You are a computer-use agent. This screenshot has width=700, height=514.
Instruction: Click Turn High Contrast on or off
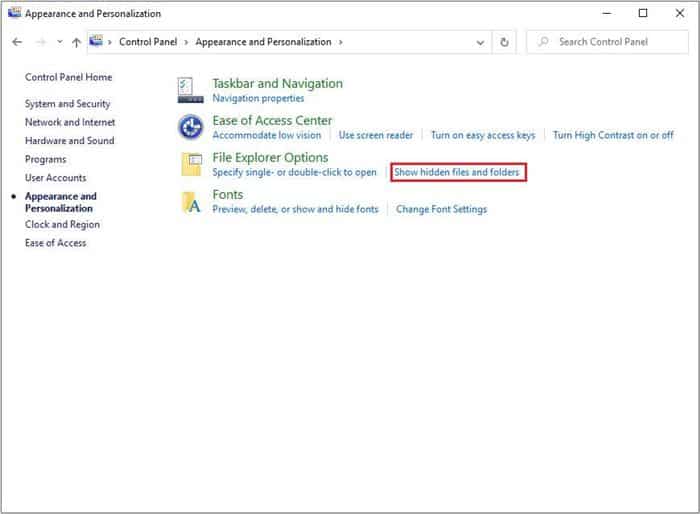pyautogui.click(x=613, y=135)
